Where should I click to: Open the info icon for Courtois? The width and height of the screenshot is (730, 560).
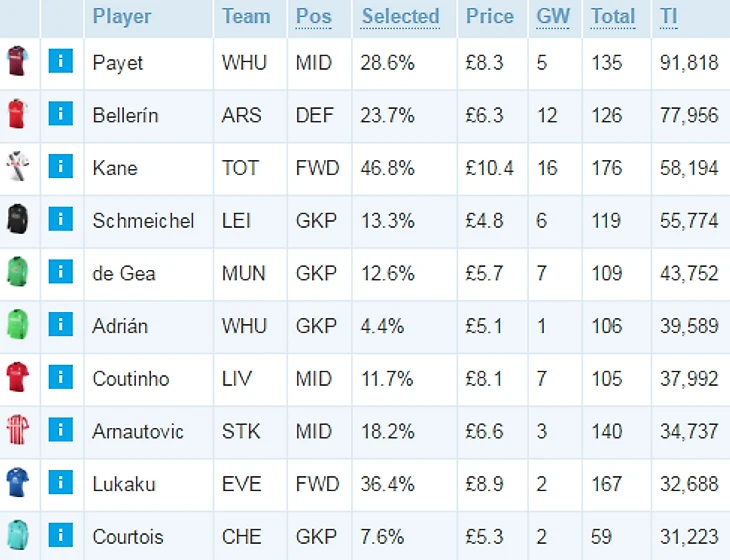pos(61,534)
